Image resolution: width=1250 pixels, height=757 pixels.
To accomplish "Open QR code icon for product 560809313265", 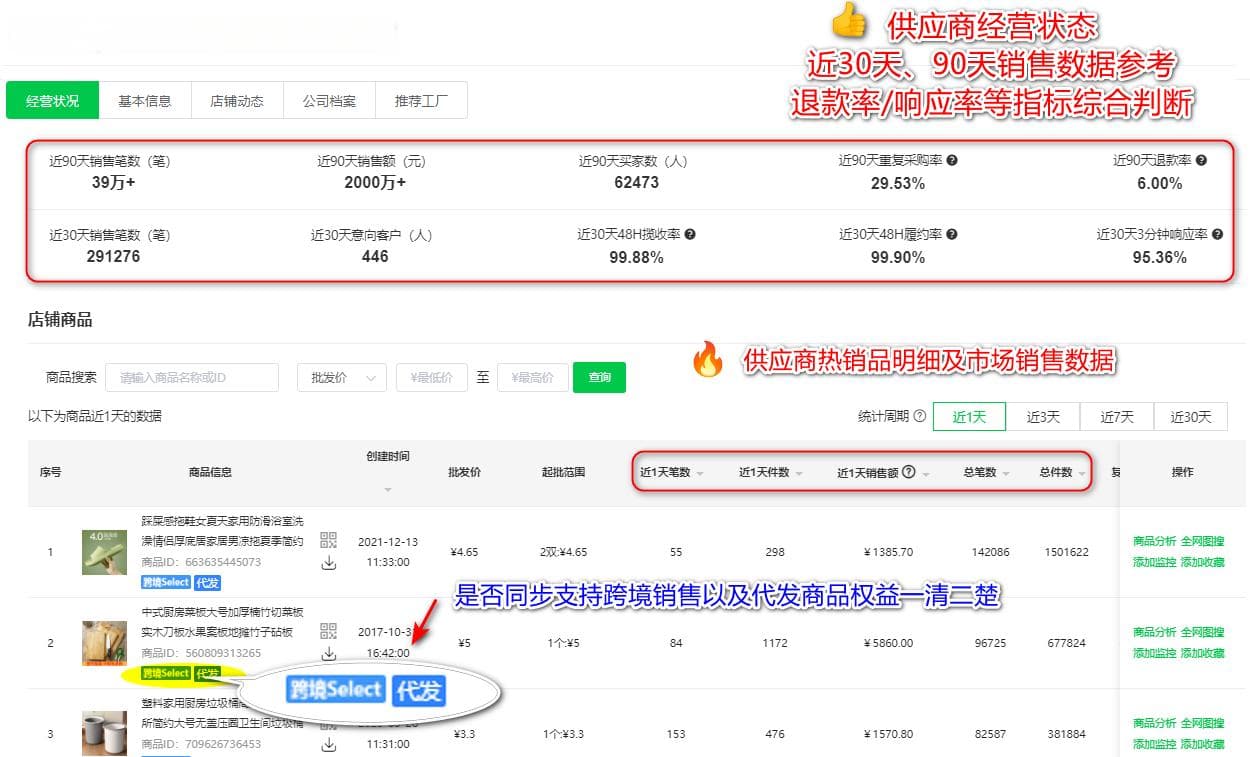I will point(329,630).
